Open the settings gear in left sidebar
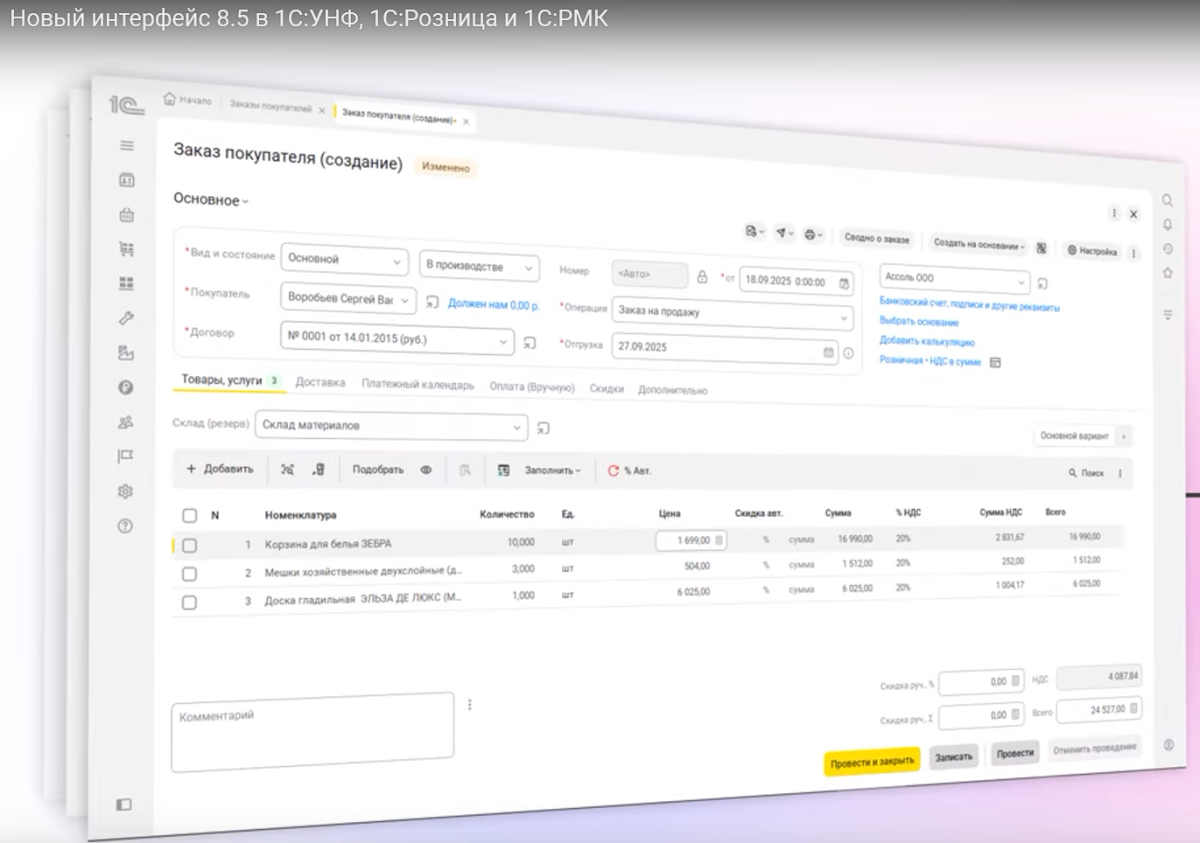The width and height of the screenshot is (1200, 843). pyautogui.click(x=126, y=491)
